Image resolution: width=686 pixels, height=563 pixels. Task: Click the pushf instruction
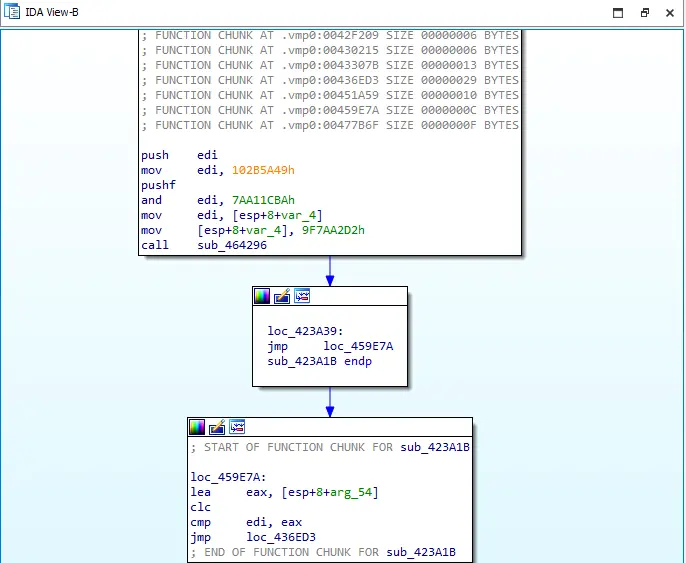tap(158, 185)
